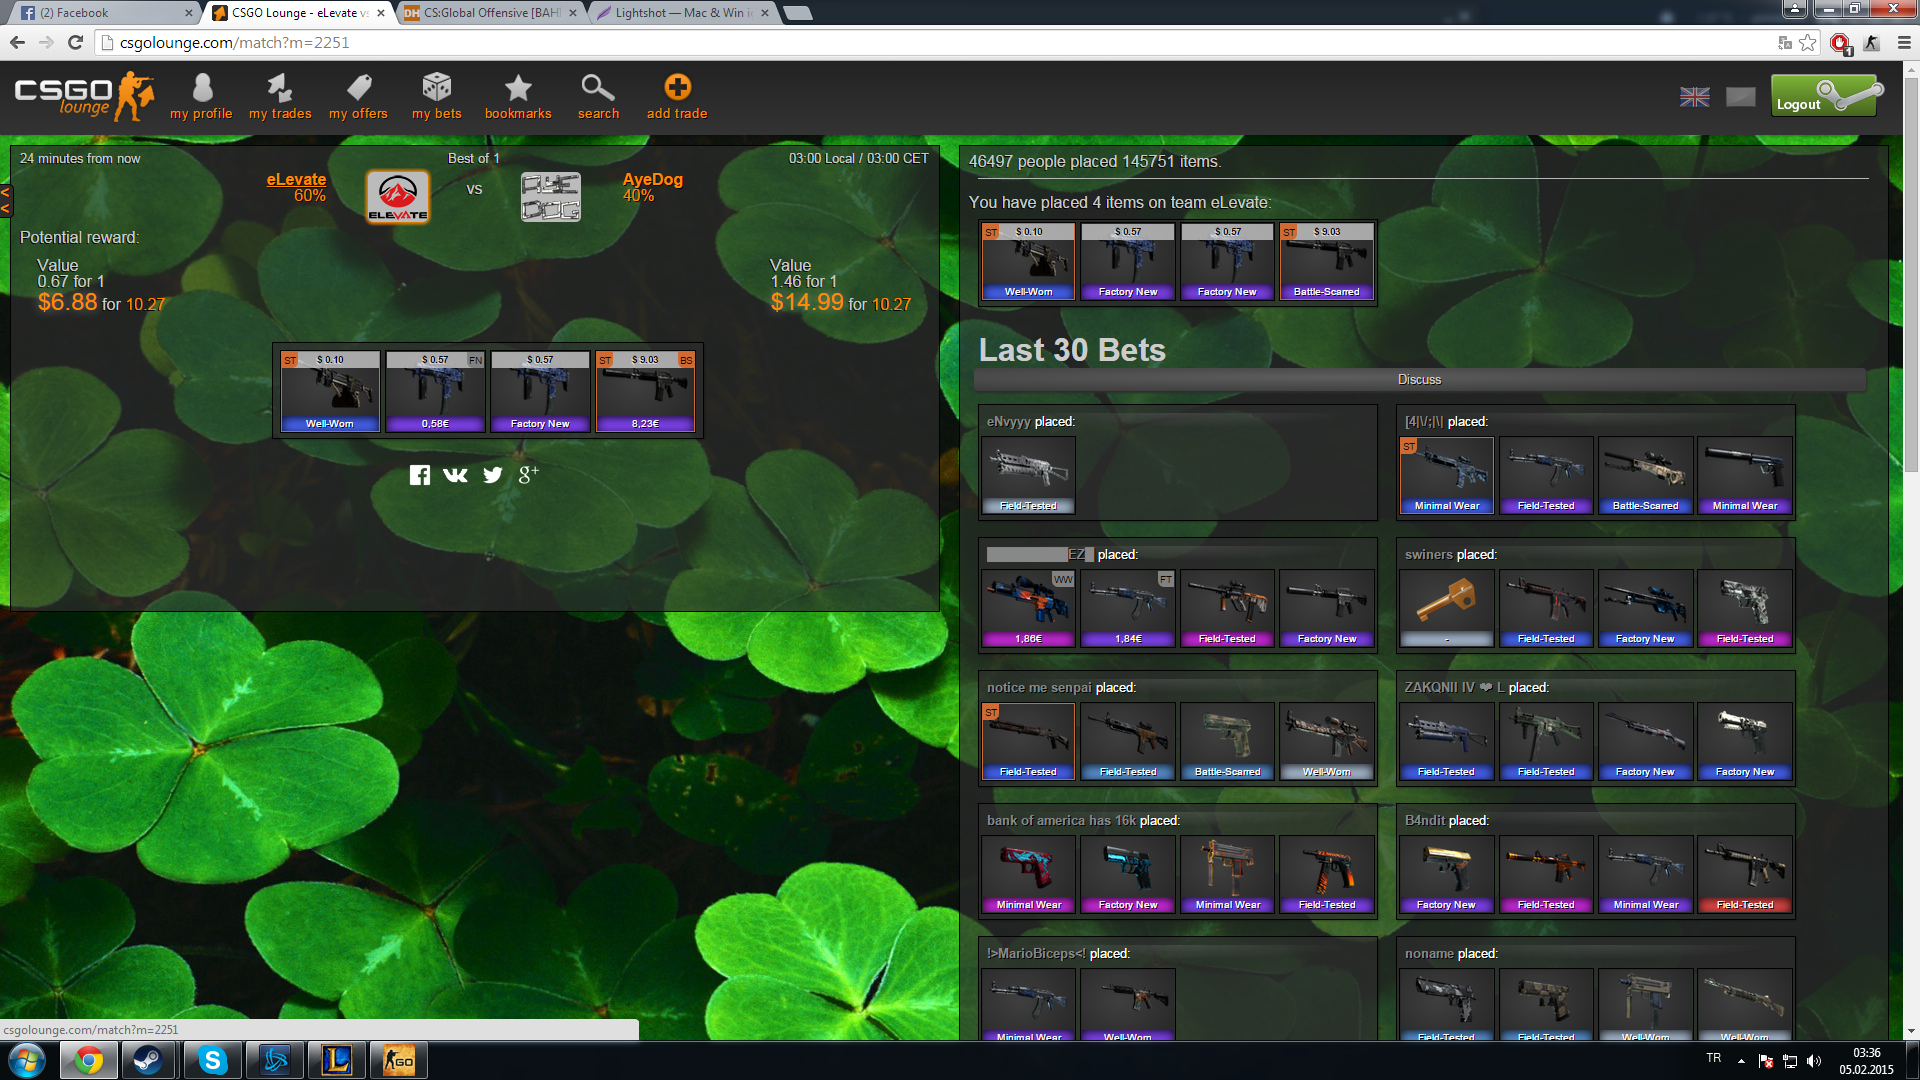Share match on VK icon
This screenshot has height=1080, width=1920.
(456, 475)
